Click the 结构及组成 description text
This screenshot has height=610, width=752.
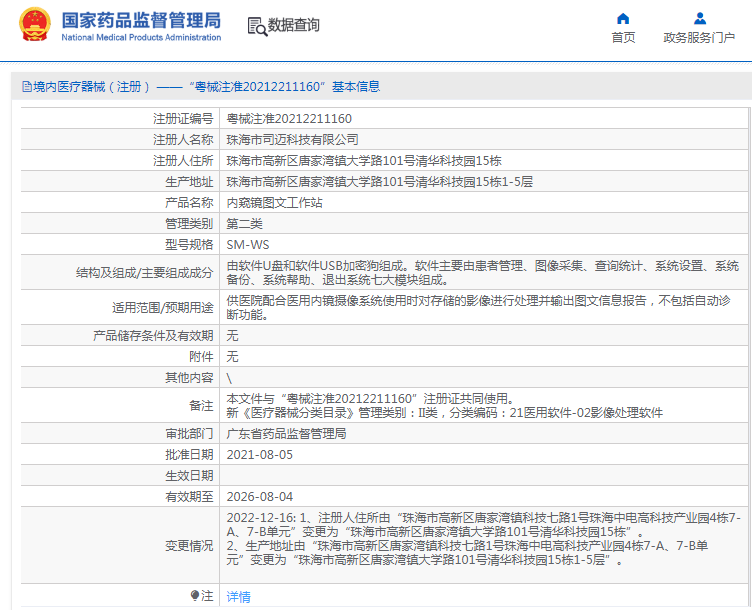pos(482,273)
